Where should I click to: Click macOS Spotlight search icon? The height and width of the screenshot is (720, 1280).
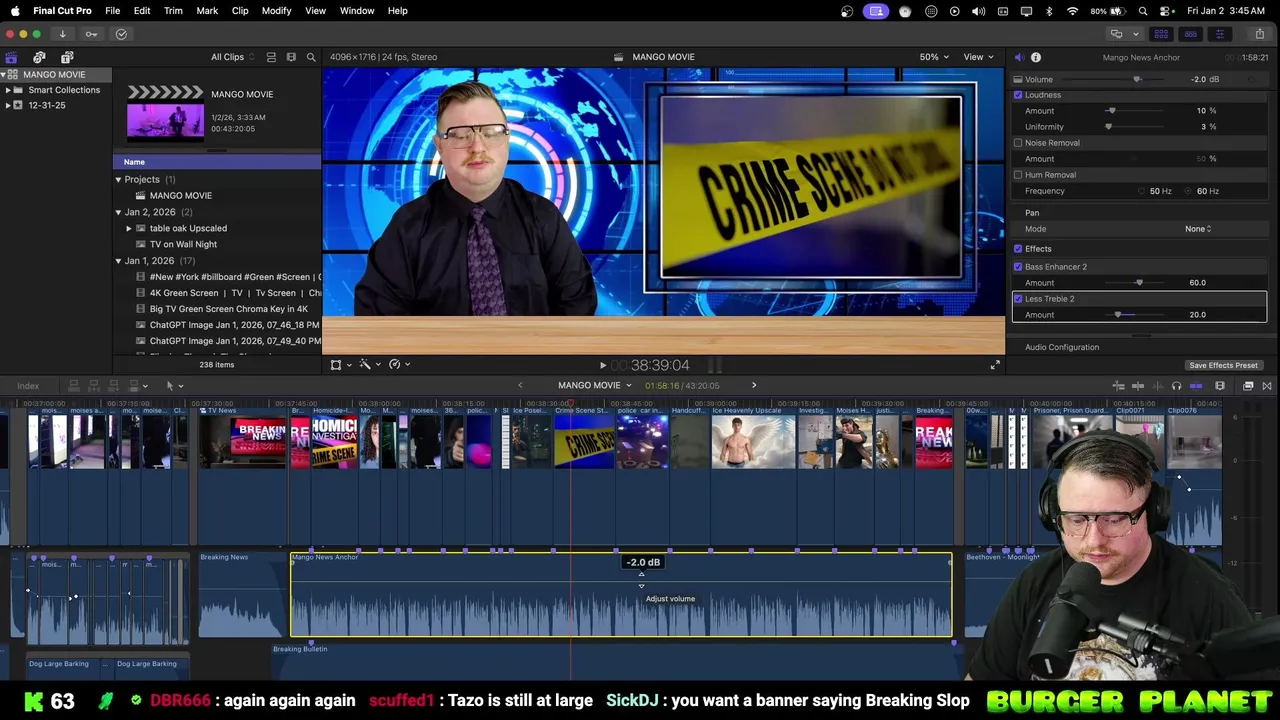1143,11
